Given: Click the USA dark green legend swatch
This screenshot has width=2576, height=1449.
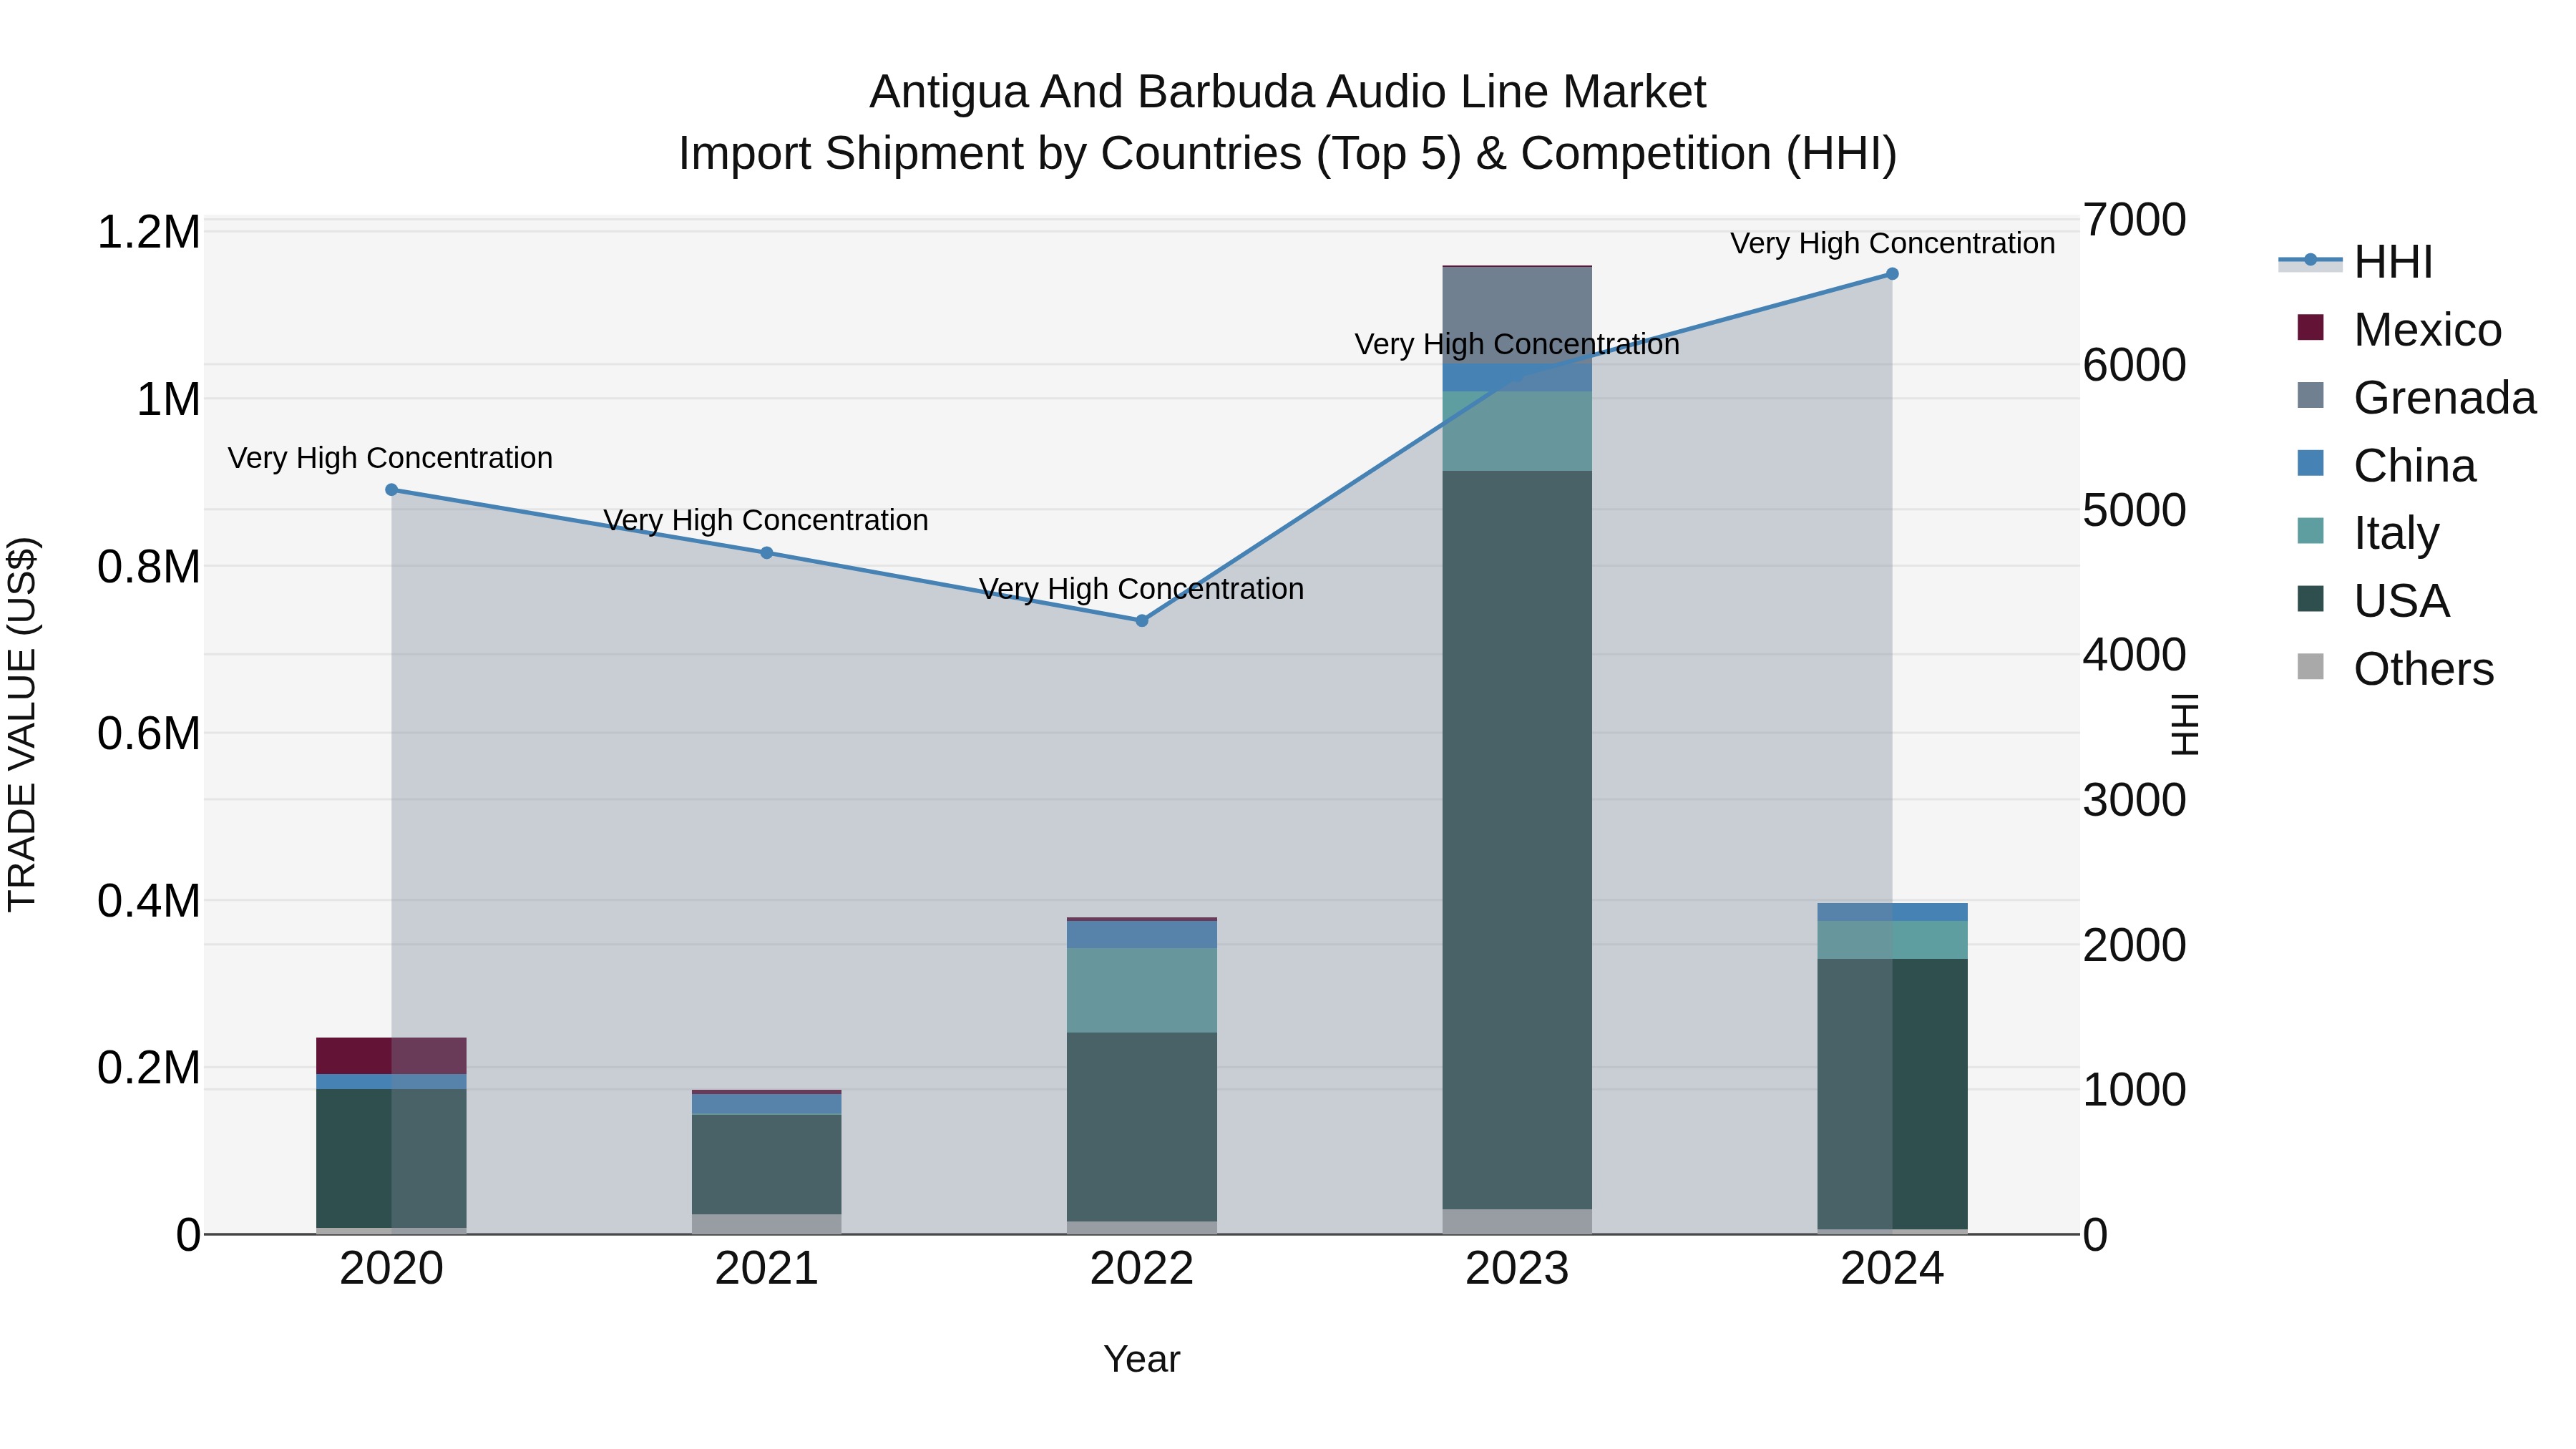Looking at the screenshot, I should pyautogui.click(x=2310, y=598).
